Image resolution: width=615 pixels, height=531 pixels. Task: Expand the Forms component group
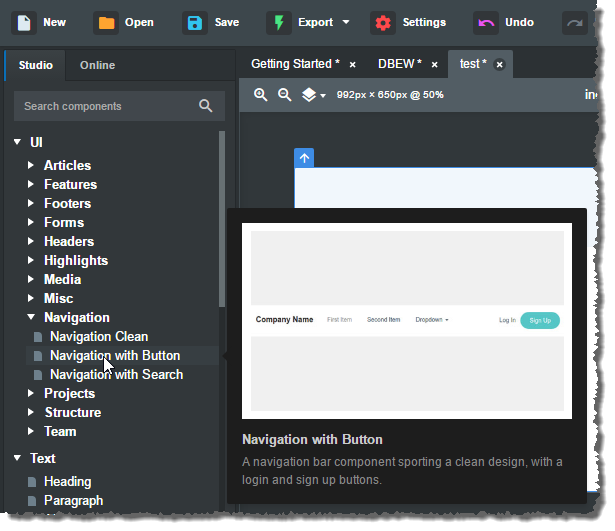coord(32,223)
